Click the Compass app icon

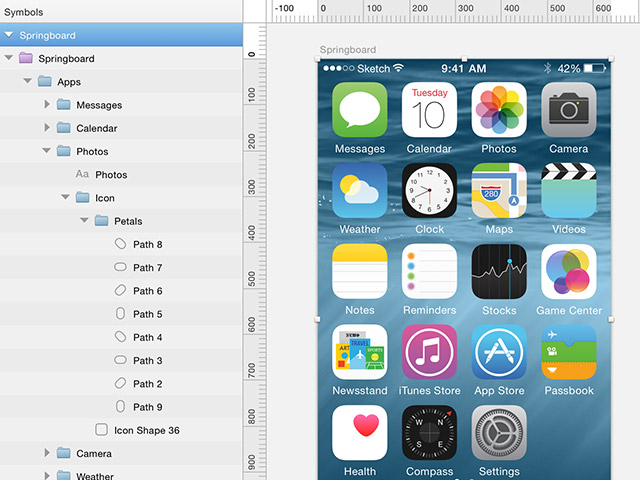[429, 432]
